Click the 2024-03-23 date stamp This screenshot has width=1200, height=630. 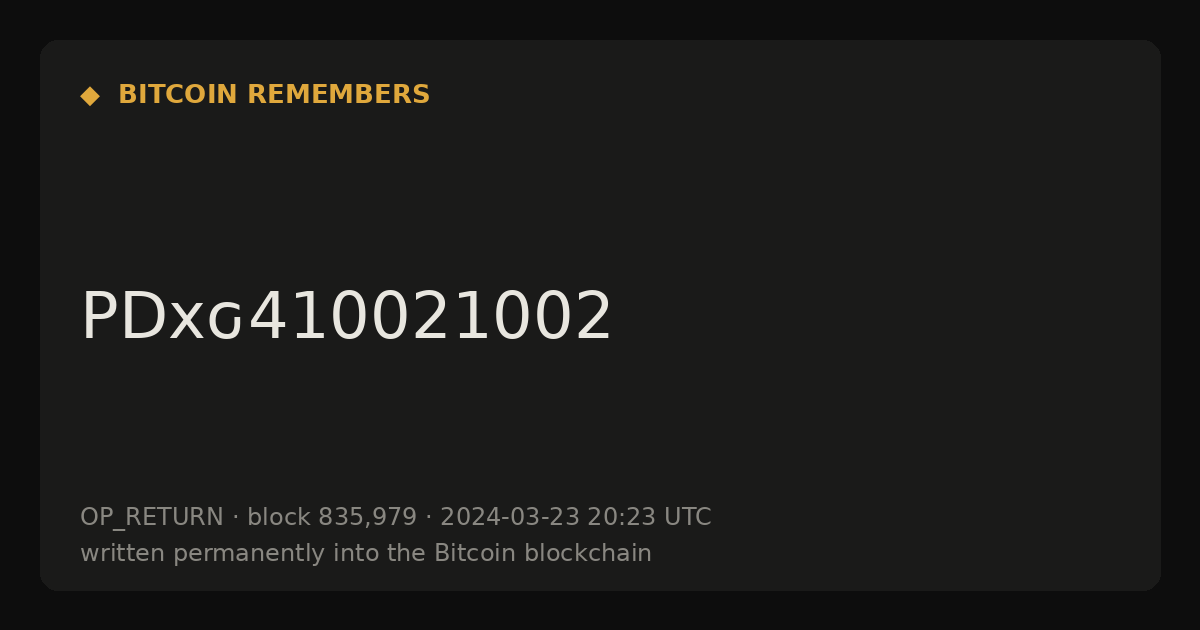(509, 518)
